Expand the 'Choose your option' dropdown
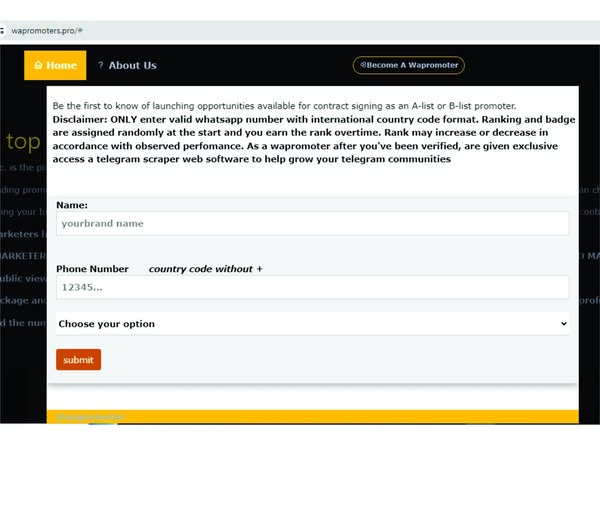This screenshot has height=521, width=600. click(x=312, y=324)
